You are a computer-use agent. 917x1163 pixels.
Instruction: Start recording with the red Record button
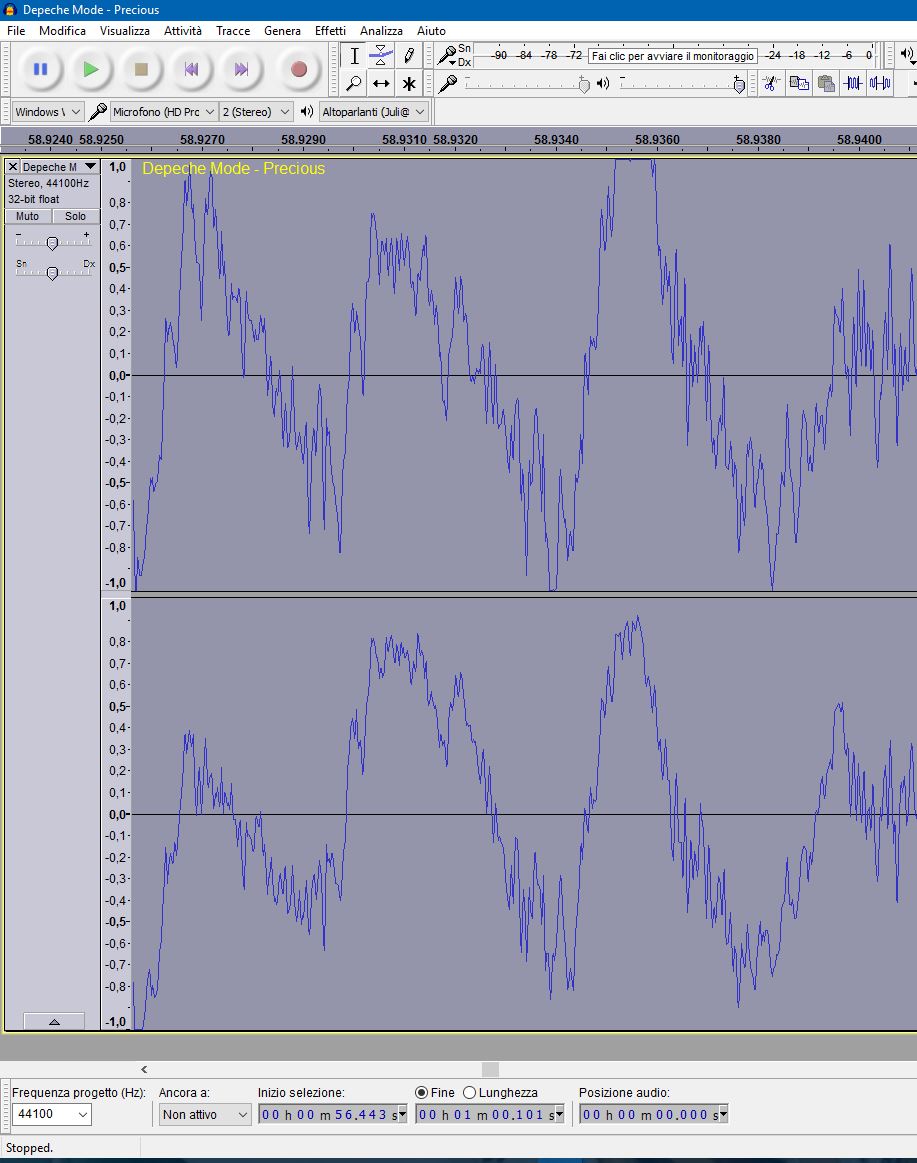click(x=299, y=69)
